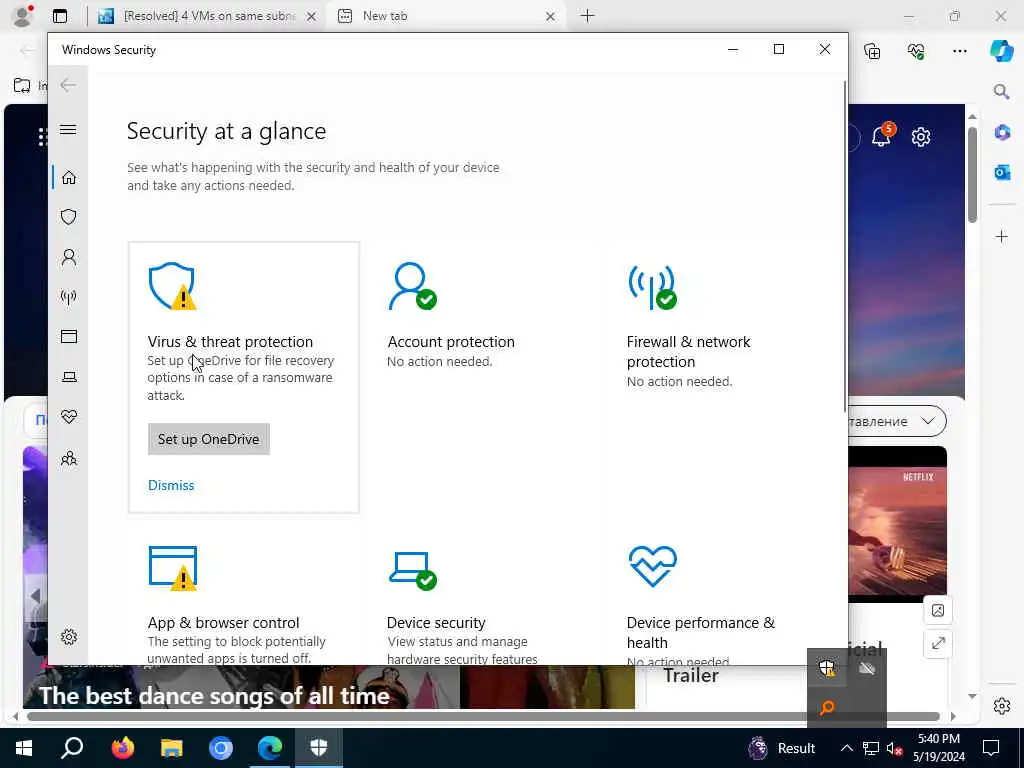1024x768 pixels.
Task: Click the expand arrows button on page
Action: pos(938,643)
